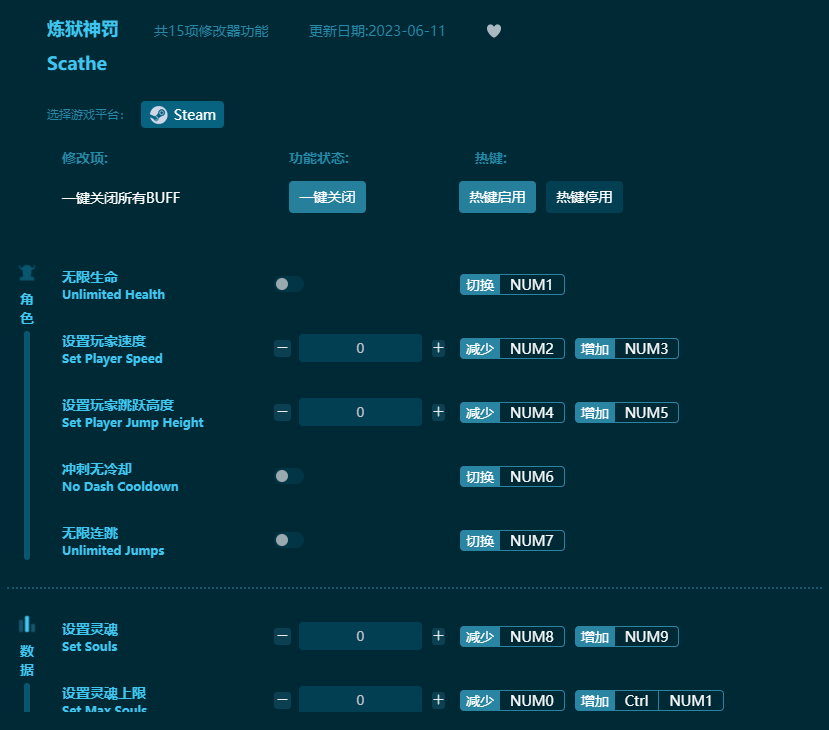
Task: Click minus next to Set Max Souls
Action: (282, 700)
